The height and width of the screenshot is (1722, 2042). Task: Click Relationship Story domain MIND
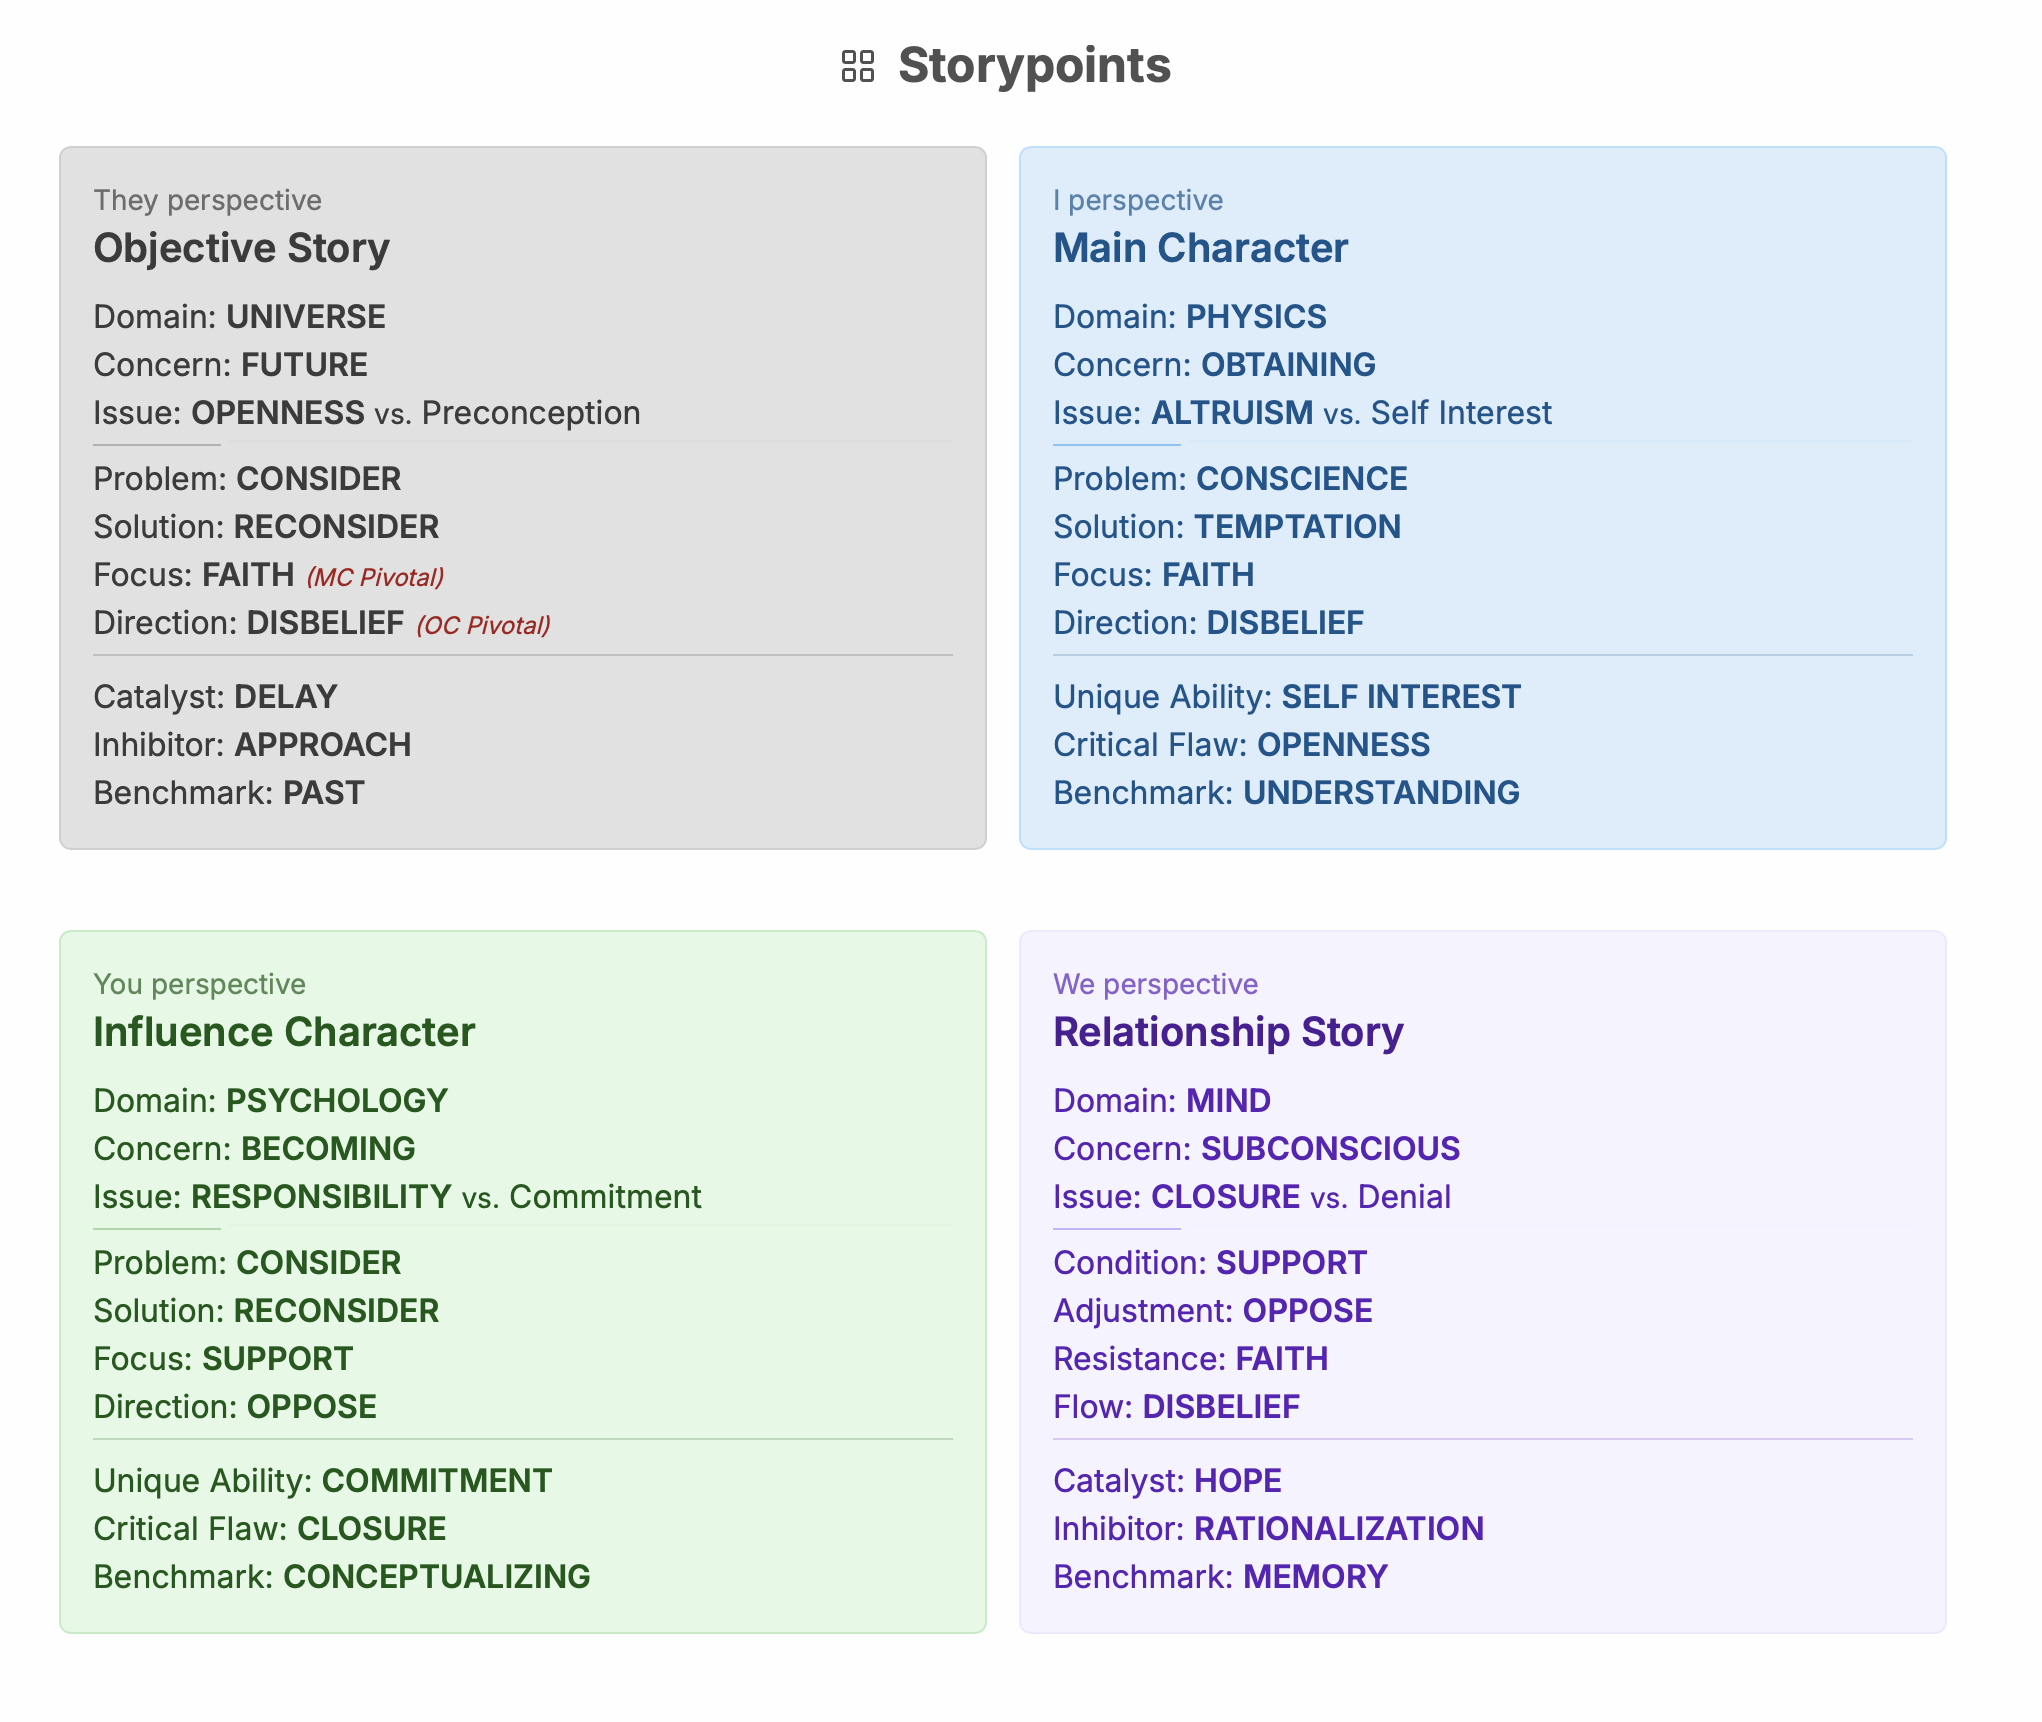[1228, 1101]
